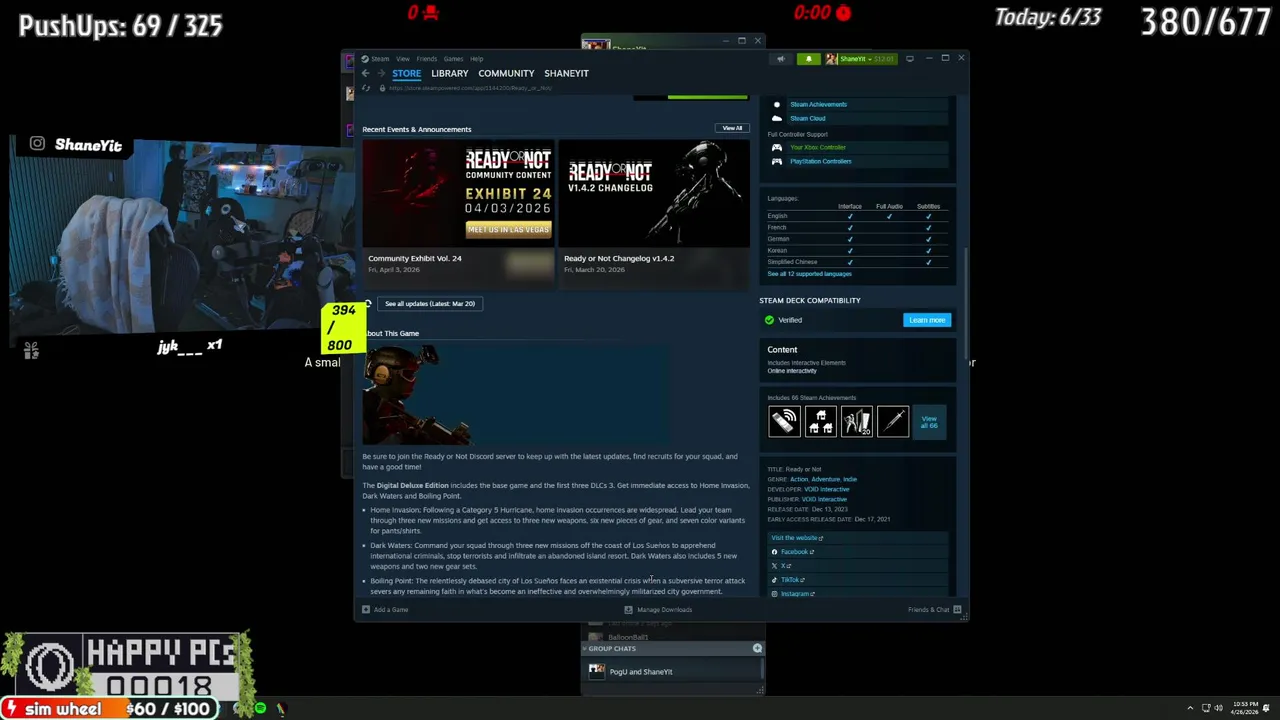
Task: Click View All events button
Action: (x=732, y=128)
